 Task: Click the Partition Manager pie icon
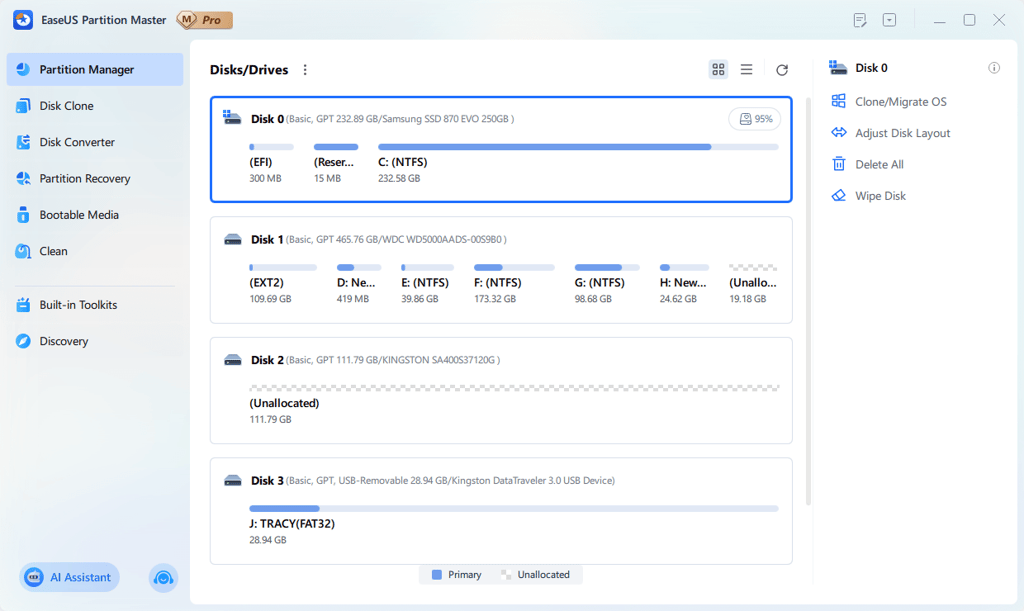point(23,69)
